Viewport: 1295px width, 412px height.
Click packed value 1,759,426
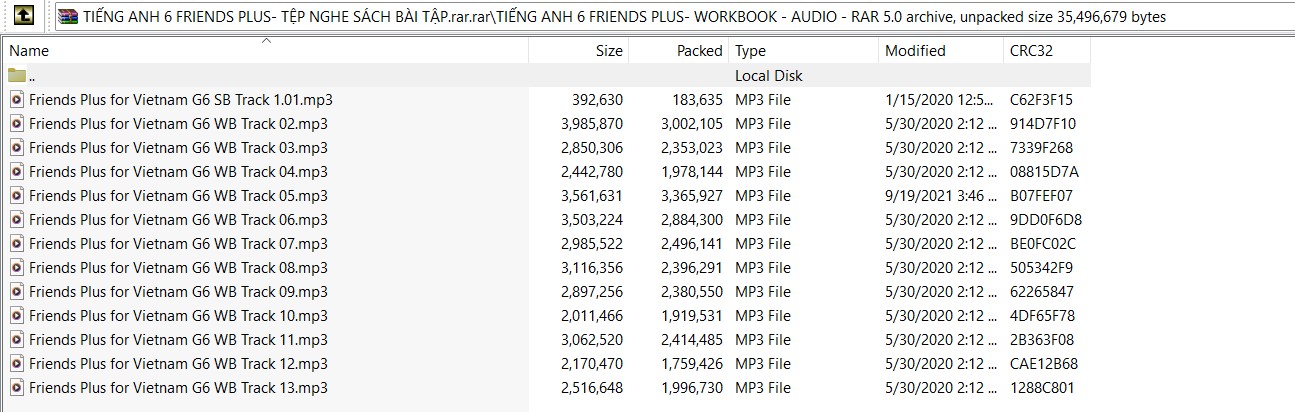click(692, 363)
